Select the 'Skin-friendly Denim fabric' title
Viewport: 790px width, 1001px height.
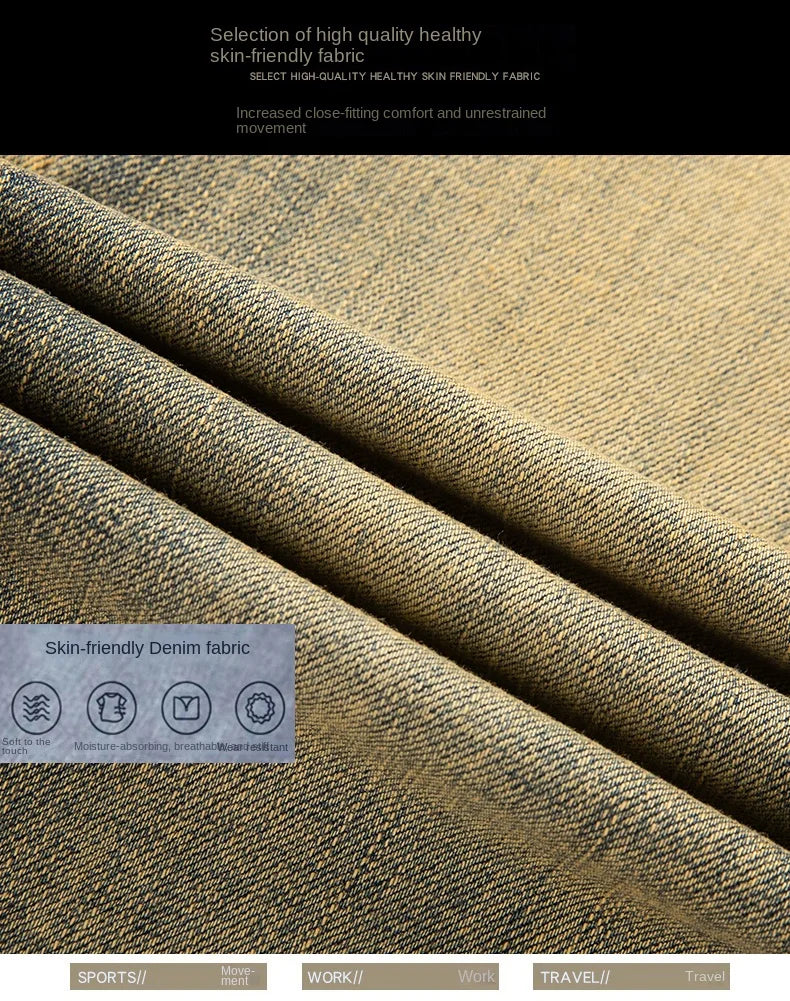[147, 647]
